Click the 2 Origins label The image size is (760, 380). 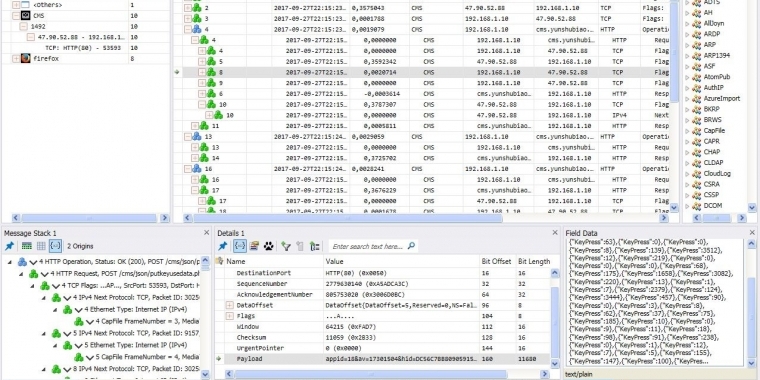tap(80, 246)
